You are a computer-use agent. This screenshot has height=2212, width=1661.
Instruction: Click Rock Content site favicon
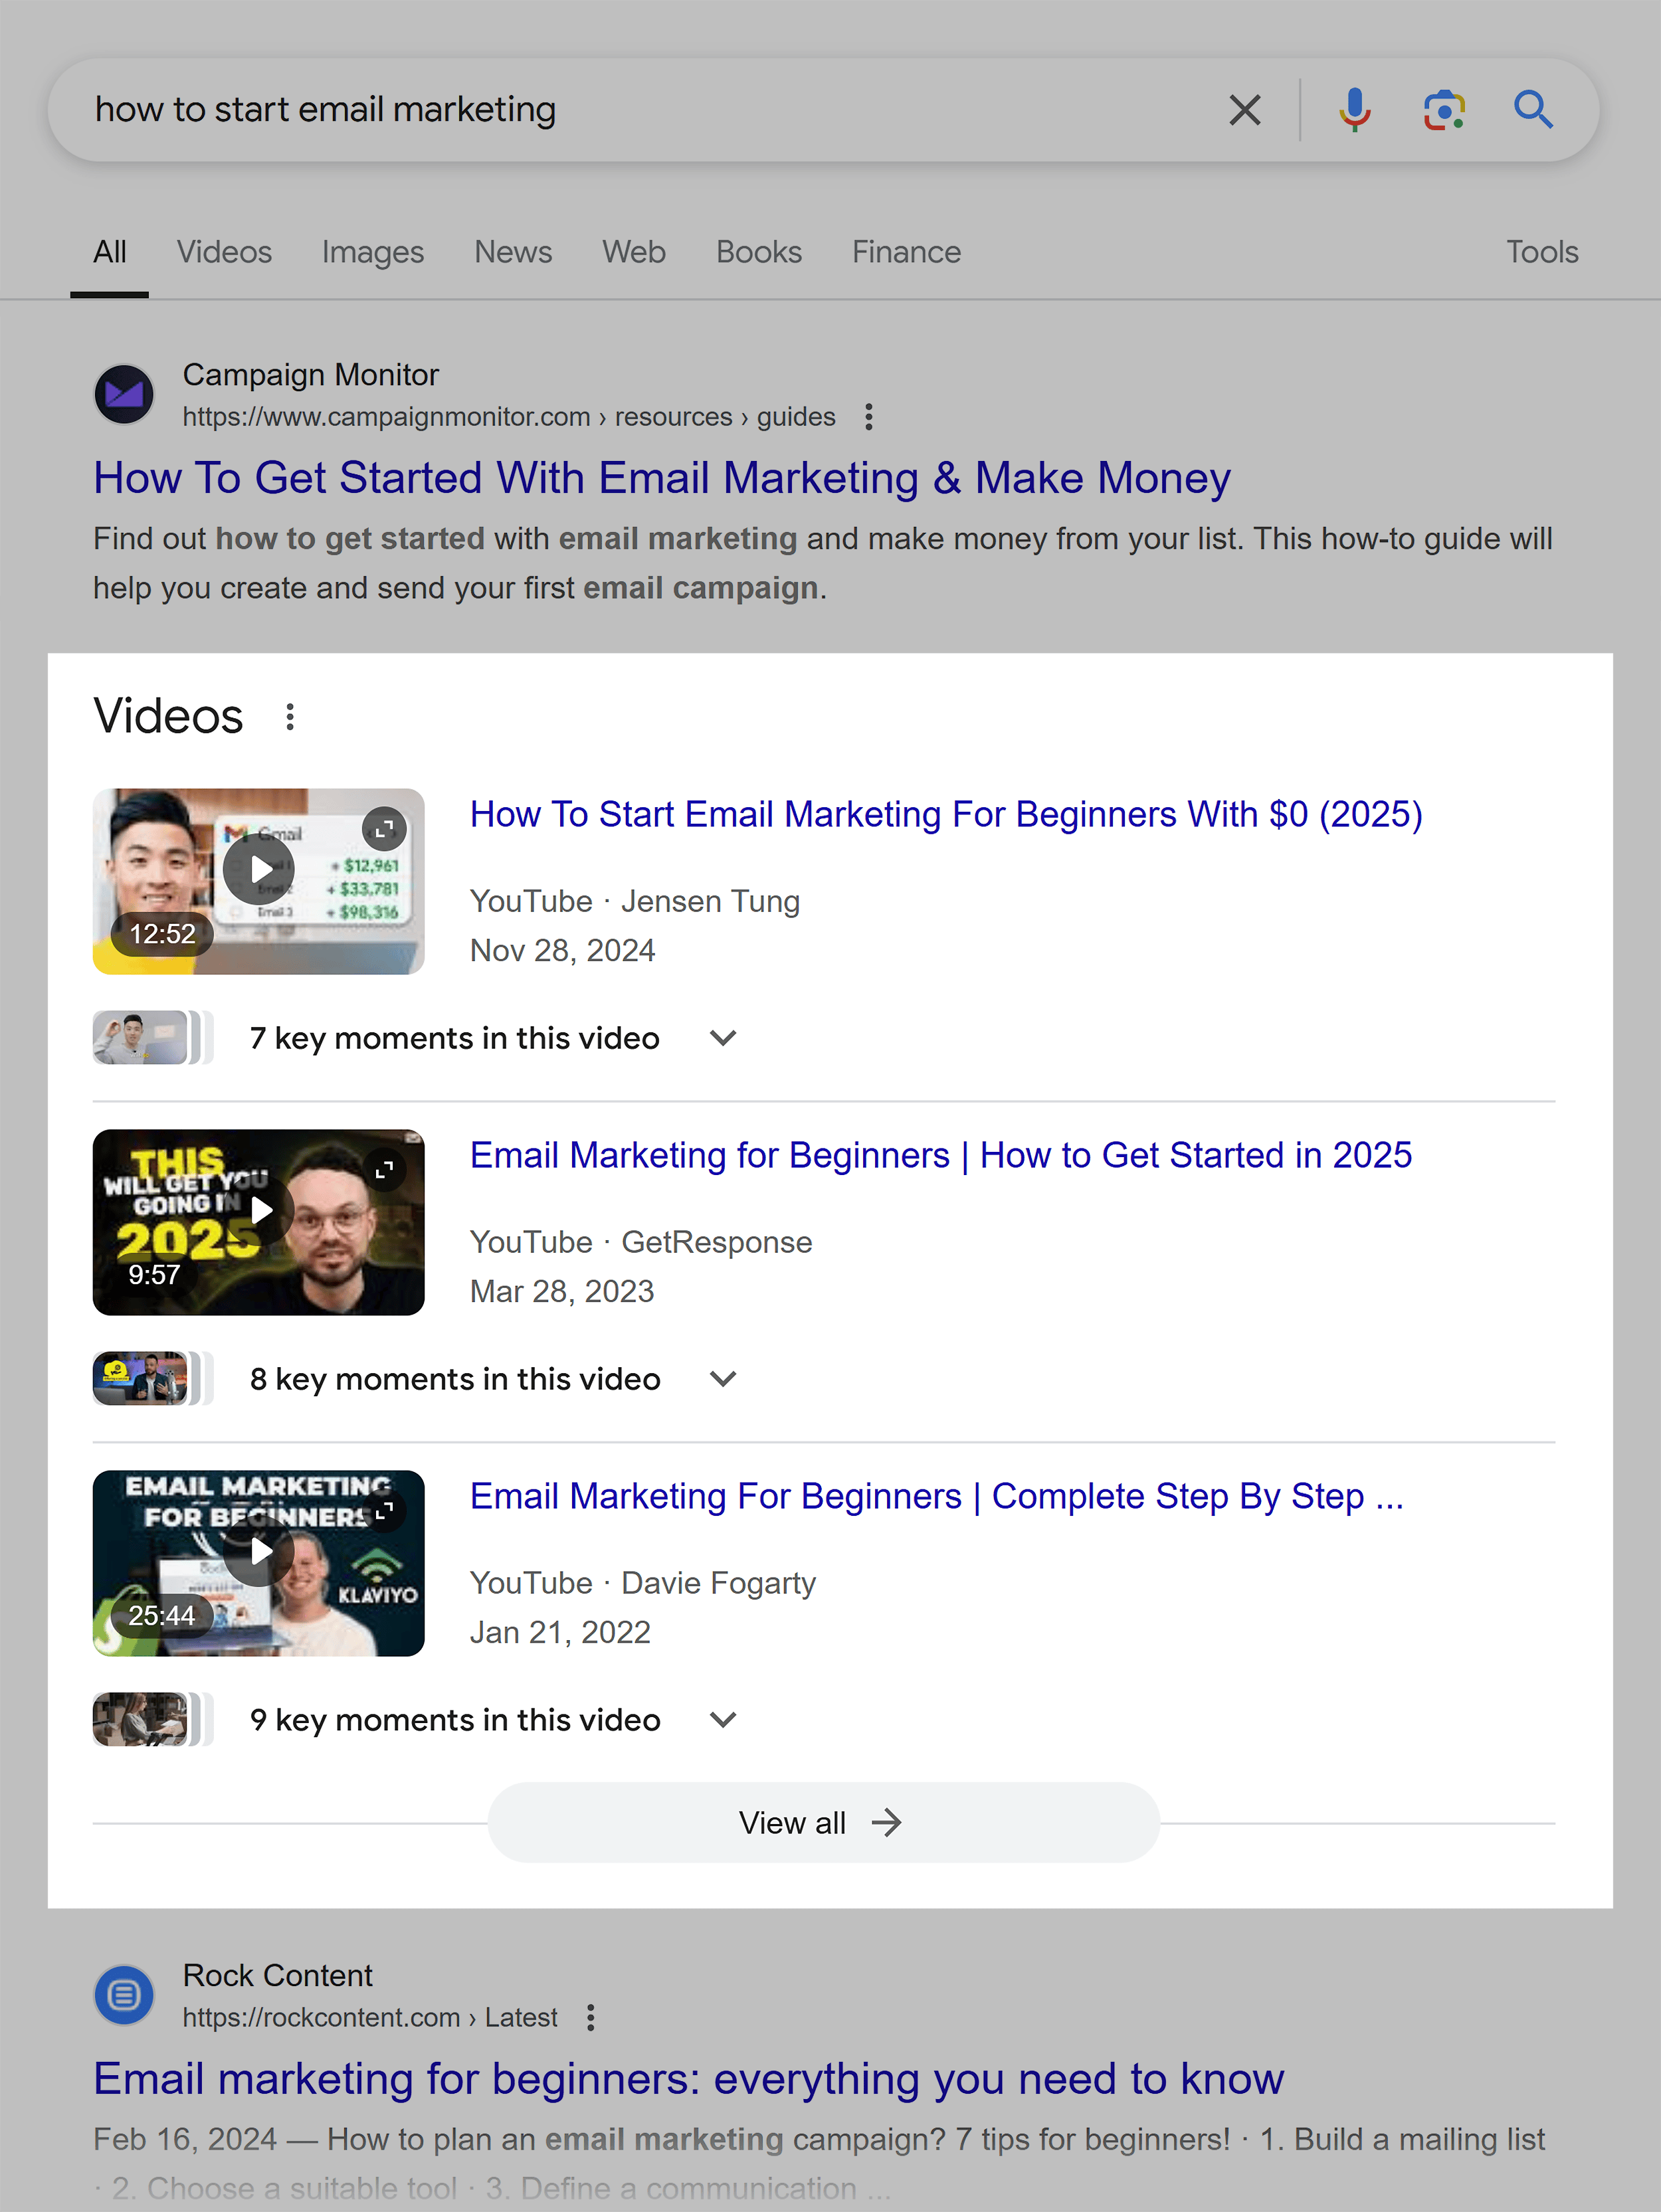(124, 1994)
